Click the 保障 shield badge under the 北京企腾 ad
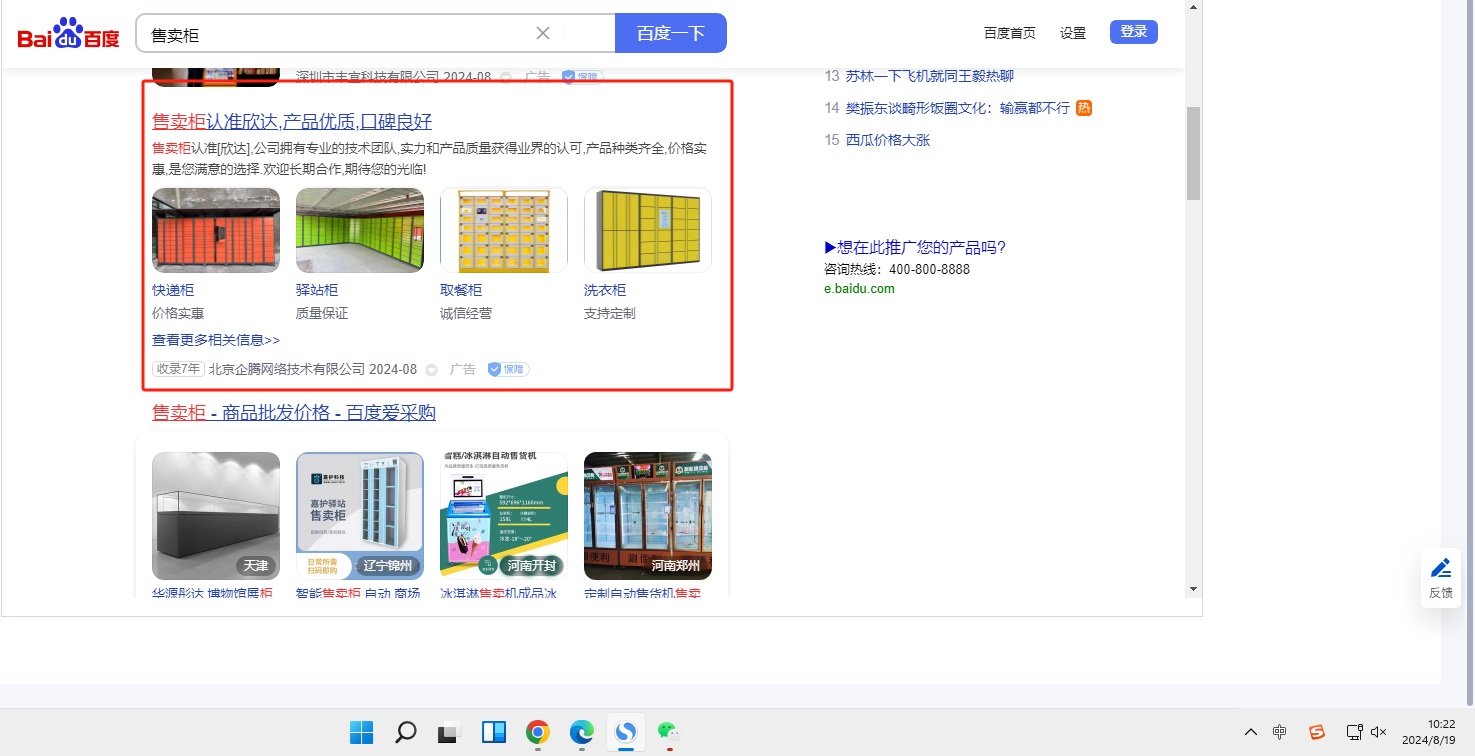Viewport: 1475px width, 756px height. click(x=509, y=369)
